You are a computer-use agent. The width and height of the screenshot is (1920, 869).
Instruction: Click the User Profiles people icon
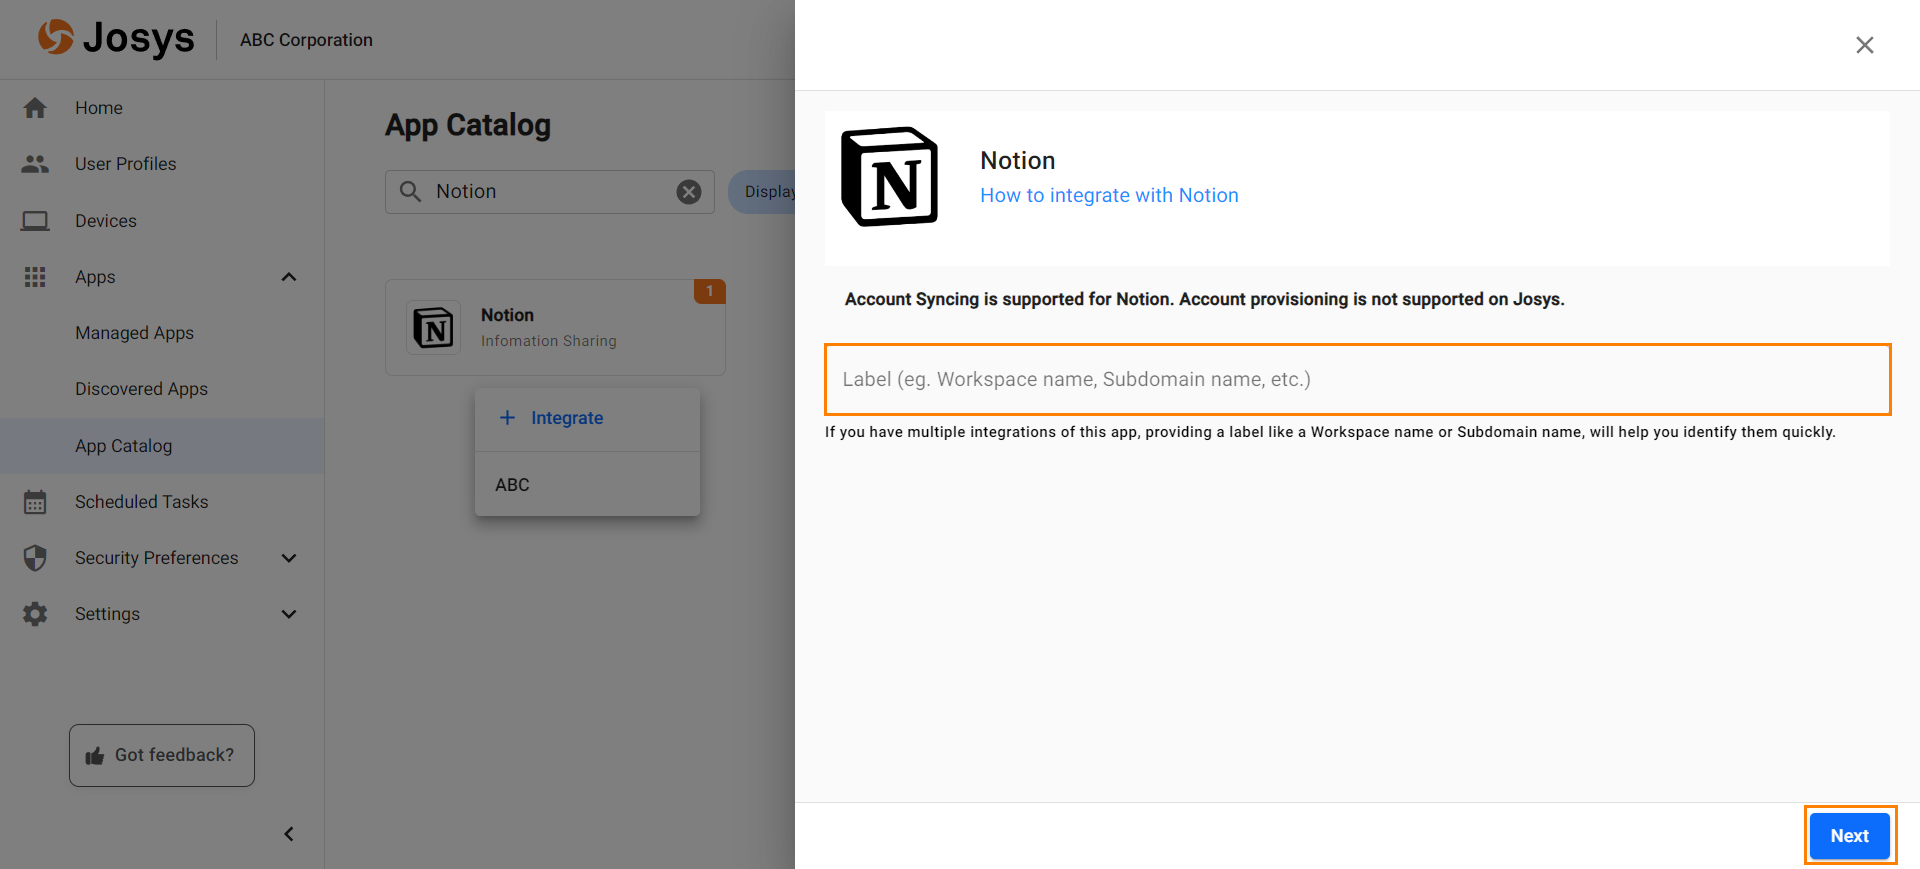click(35, 164)
